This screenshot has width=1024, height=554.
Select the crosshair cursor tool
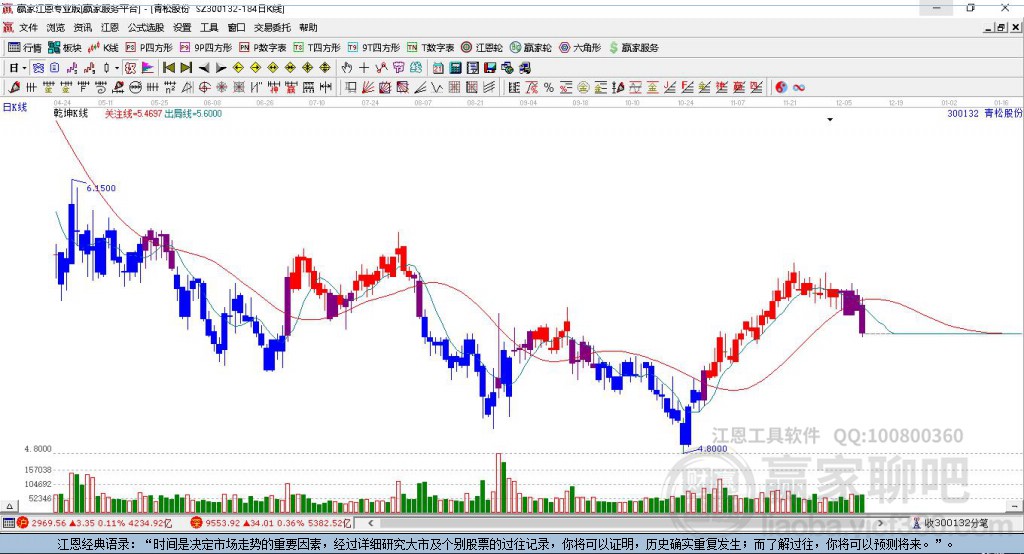point(364,68)
